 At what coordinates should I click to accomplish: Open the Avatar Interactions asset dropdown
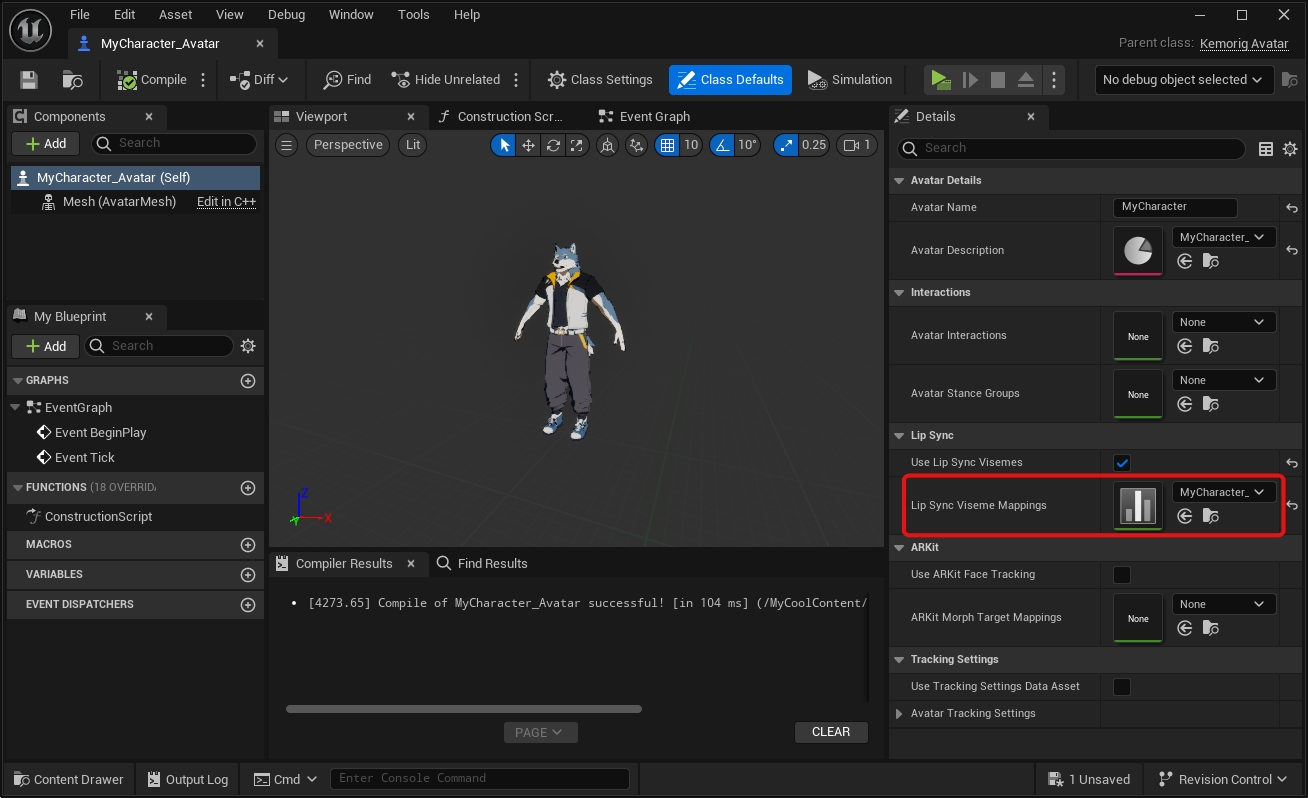[1223, 323]
